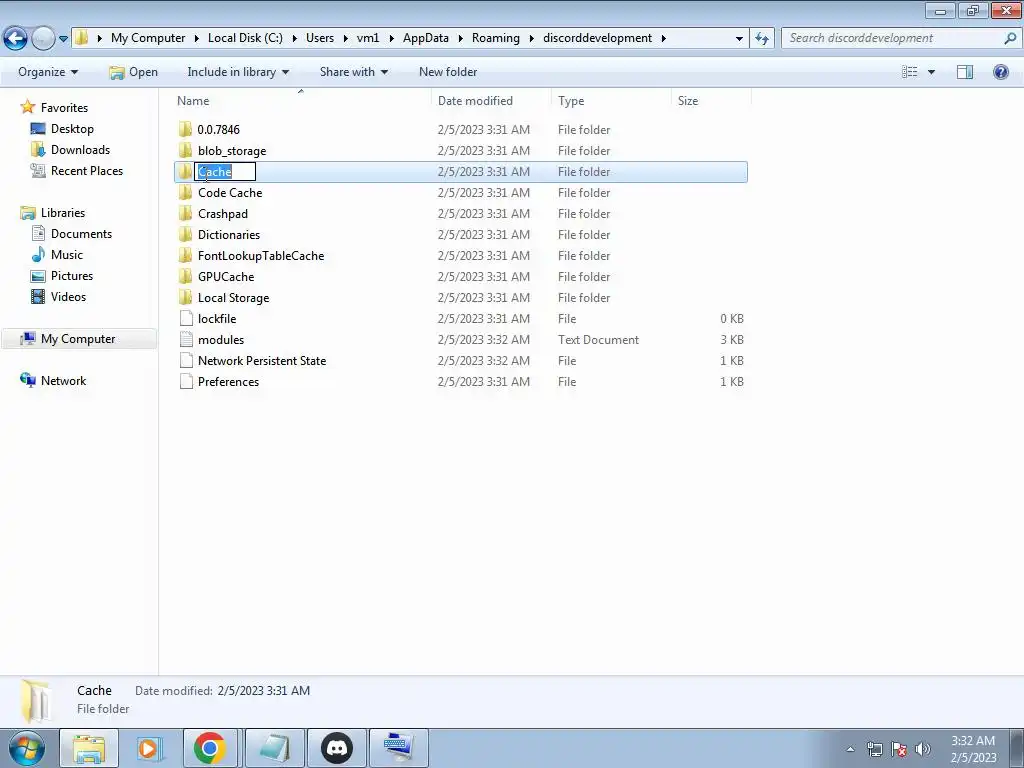Open Favorites in the navigation pane
The image size is (1024, 768).
pos(64,108)
